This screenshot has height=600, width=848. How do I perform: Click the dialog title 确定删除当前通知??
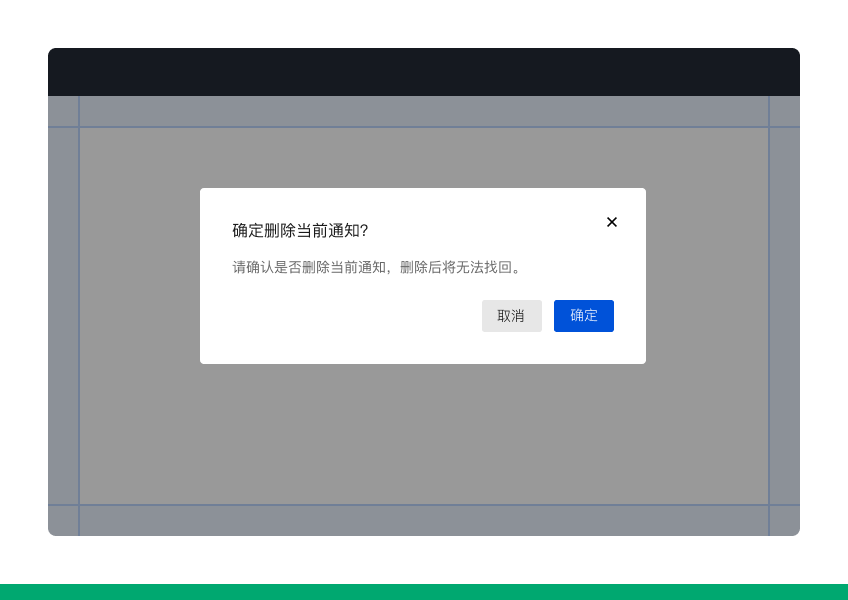coord(300,230)
